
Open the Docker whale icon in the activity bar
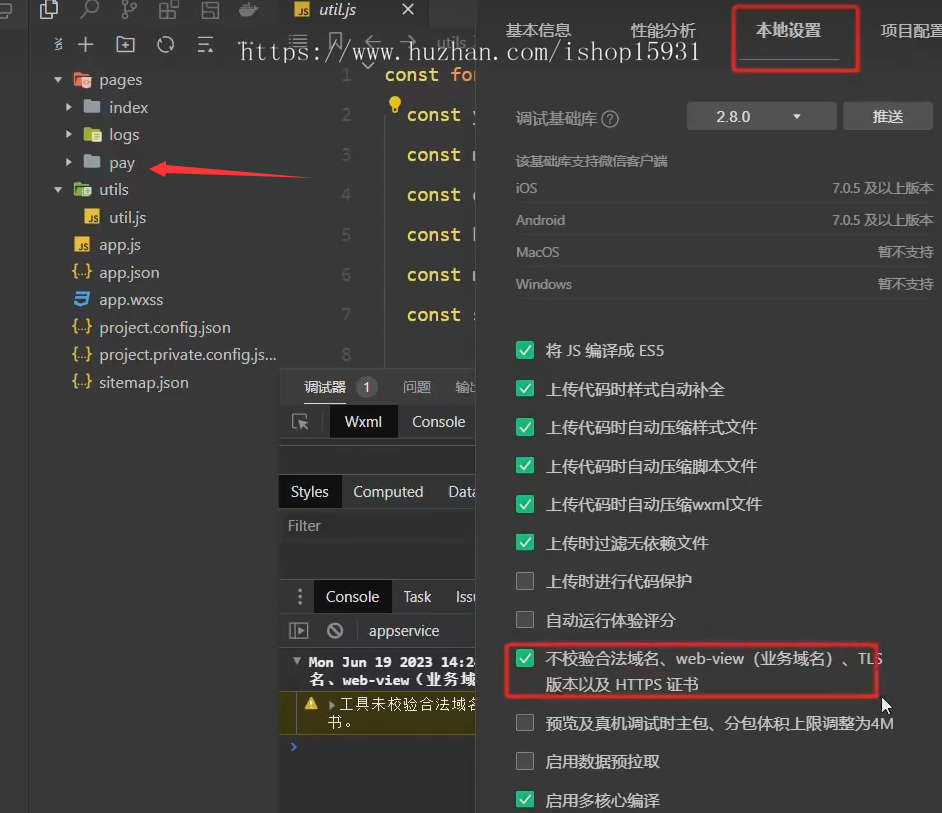tap(248, 9)
